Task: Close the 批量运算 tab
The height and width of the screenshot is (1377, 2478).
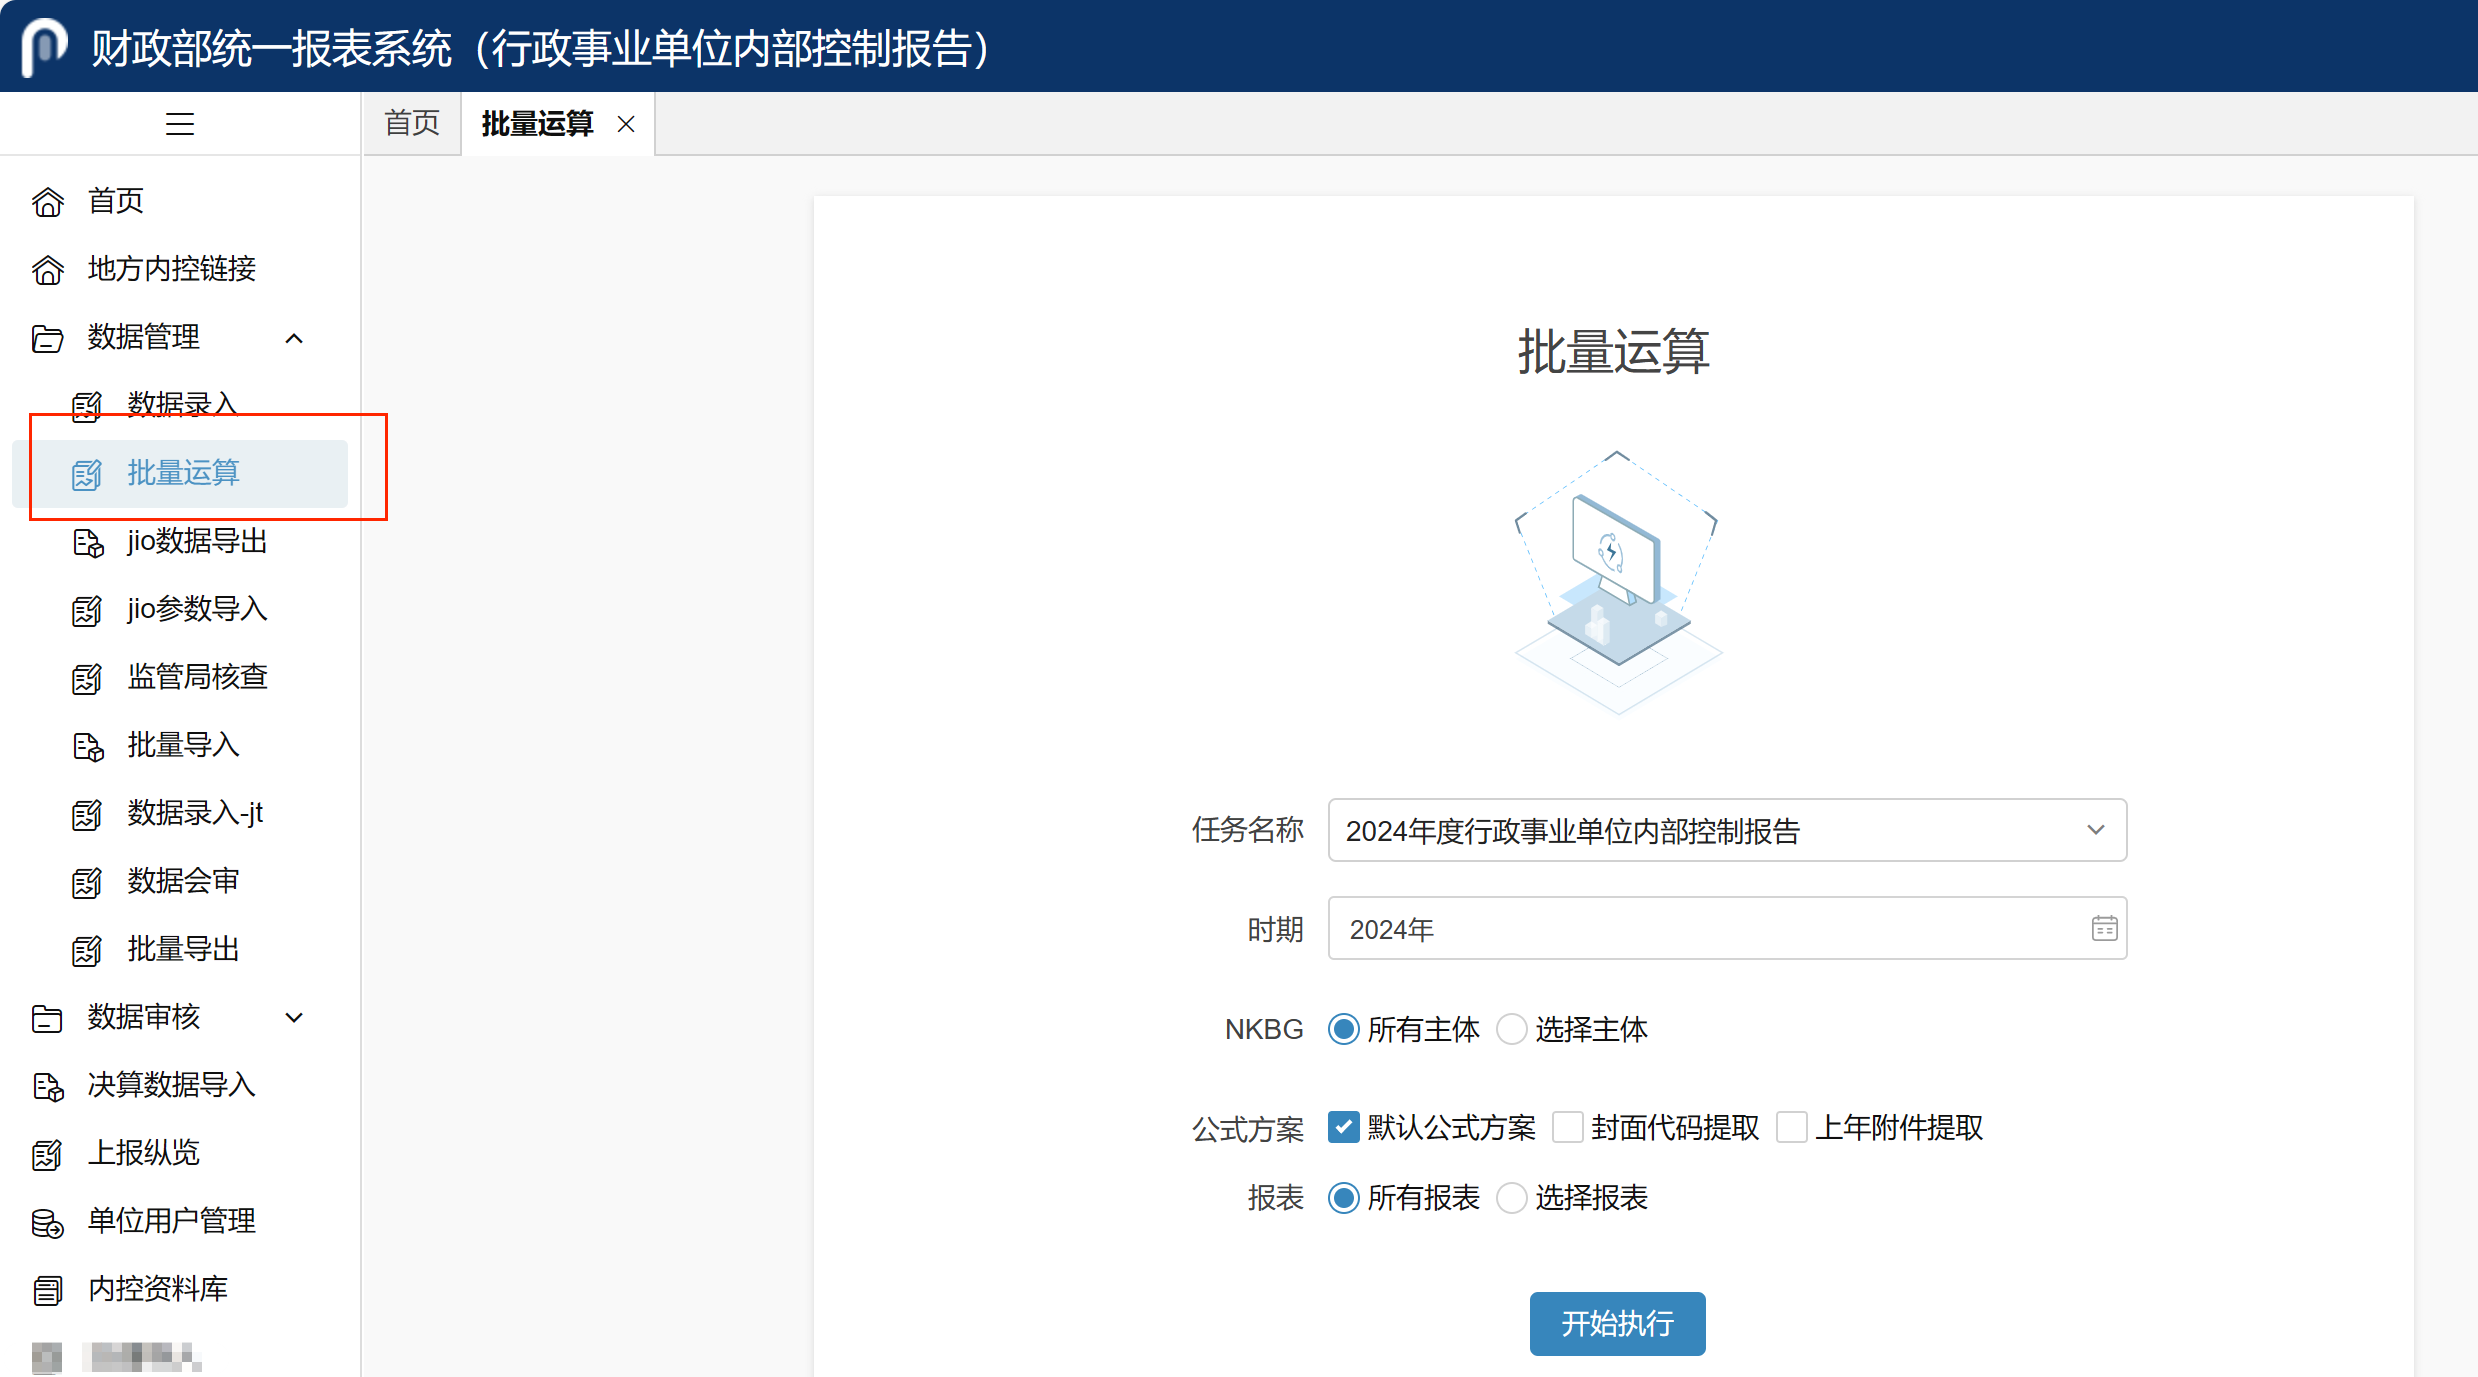Action: coord(626,124)
